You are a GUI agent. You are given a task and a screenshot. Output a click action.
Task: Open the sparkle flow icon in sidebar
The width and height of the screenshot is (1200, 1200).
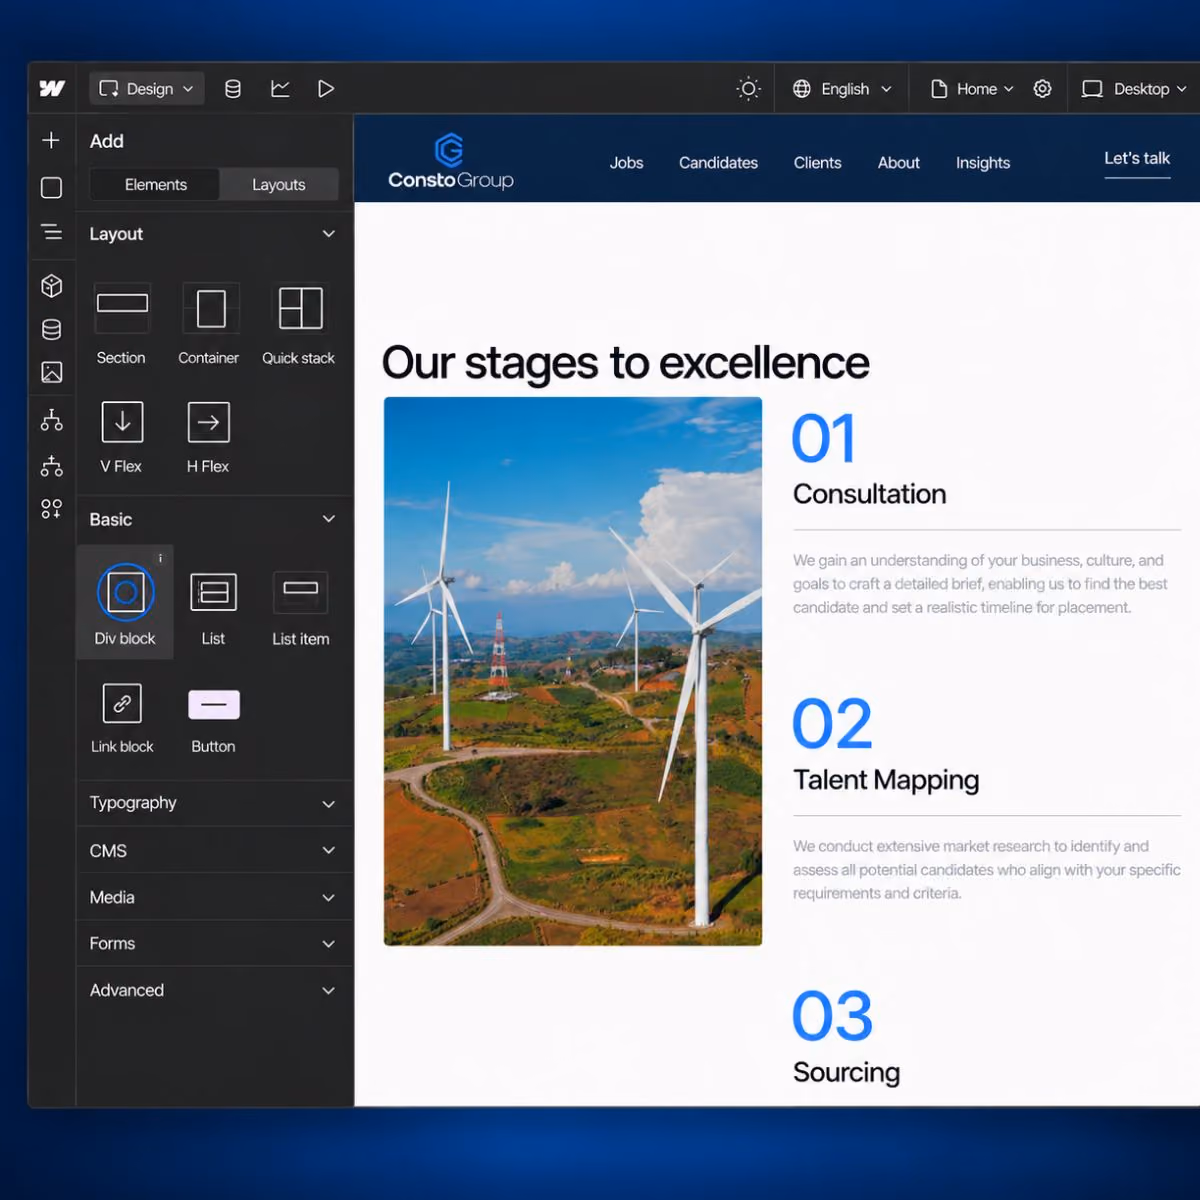(52, 465)
